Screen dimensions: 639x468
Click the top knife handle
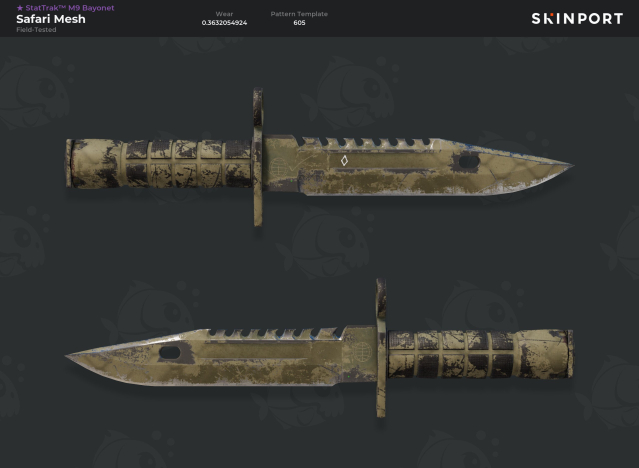[159, 163]
